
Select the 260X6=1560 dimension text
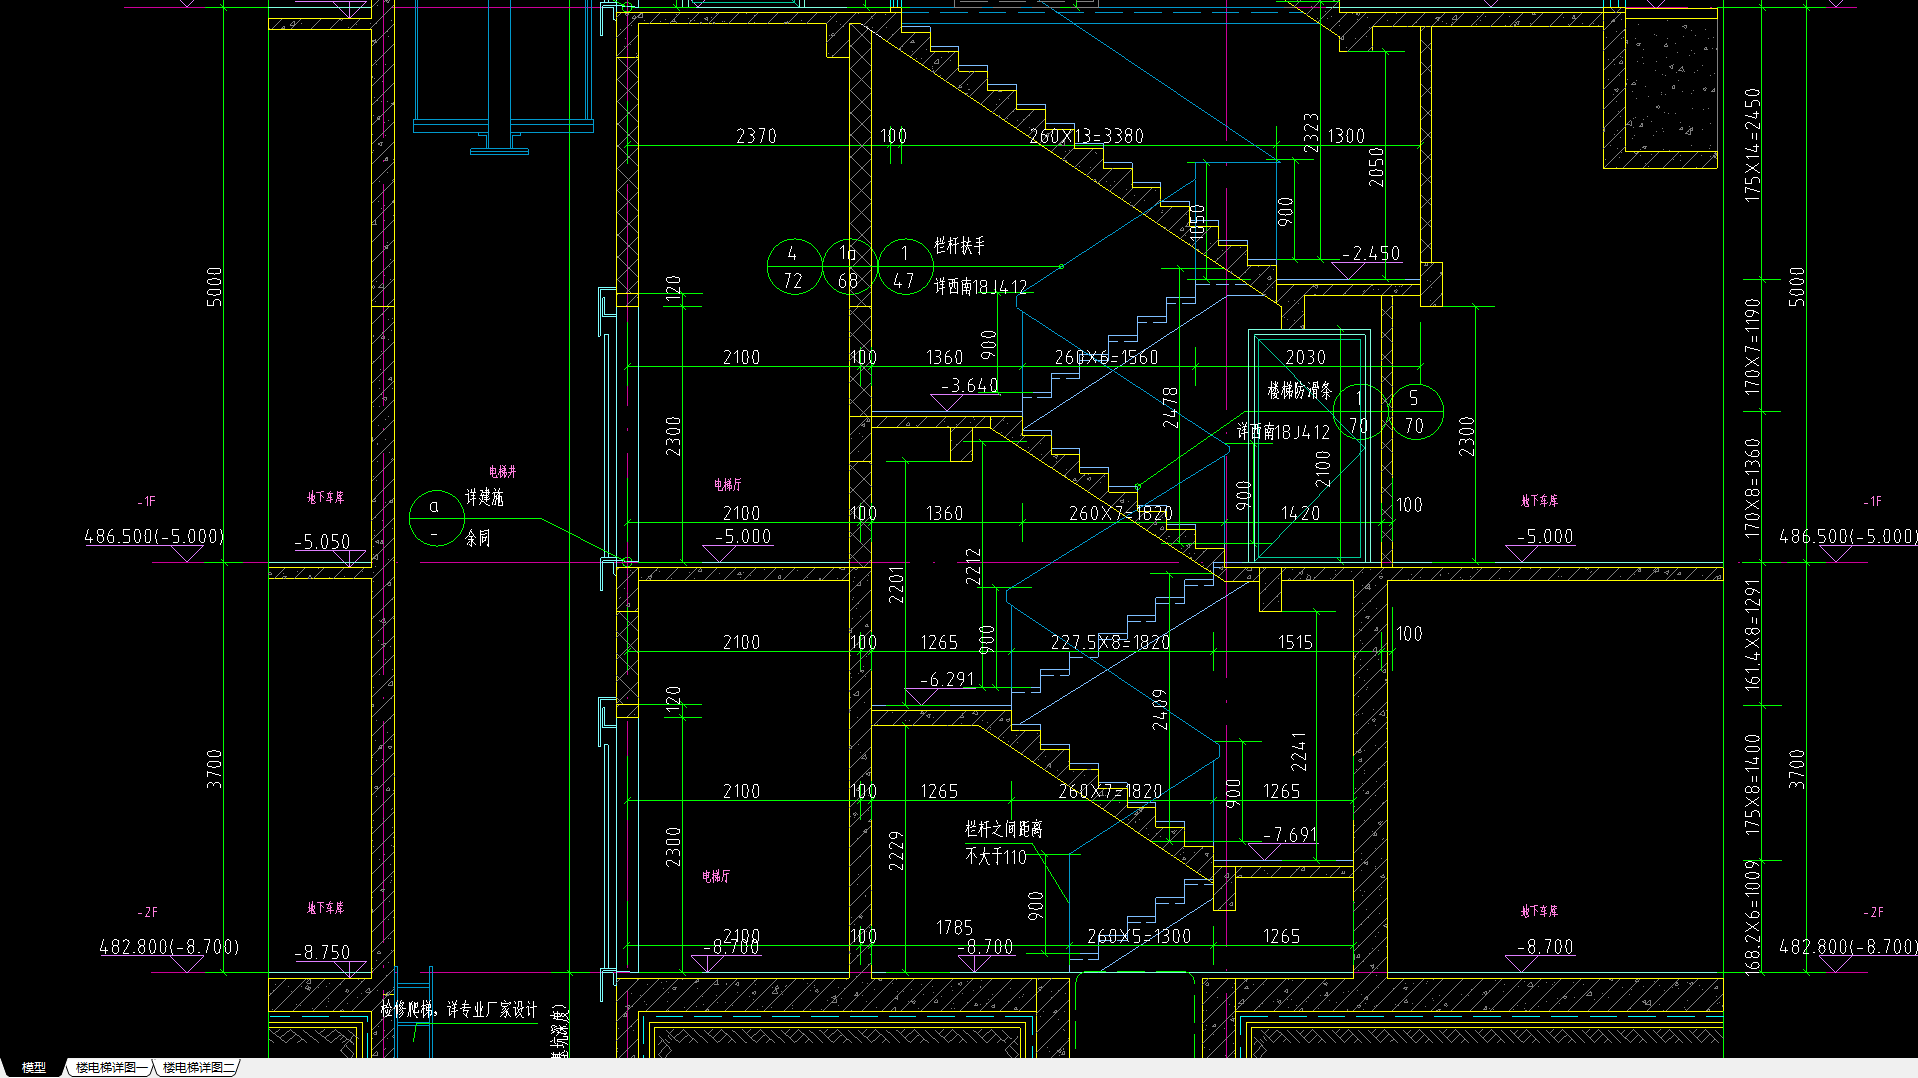(1107, 358)
